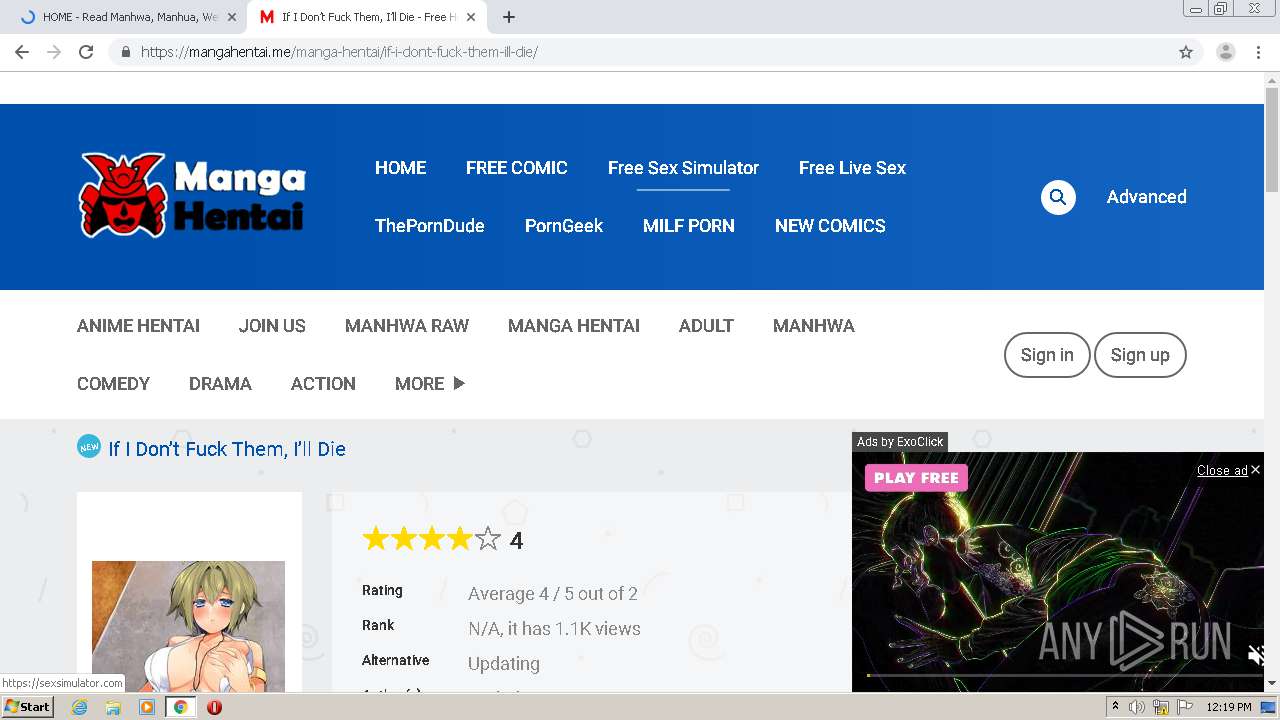Unmute the video ad speaker icon
Image resolution: width=1280 pixels, height=720 pixels.
click(x=1256, y=655)
